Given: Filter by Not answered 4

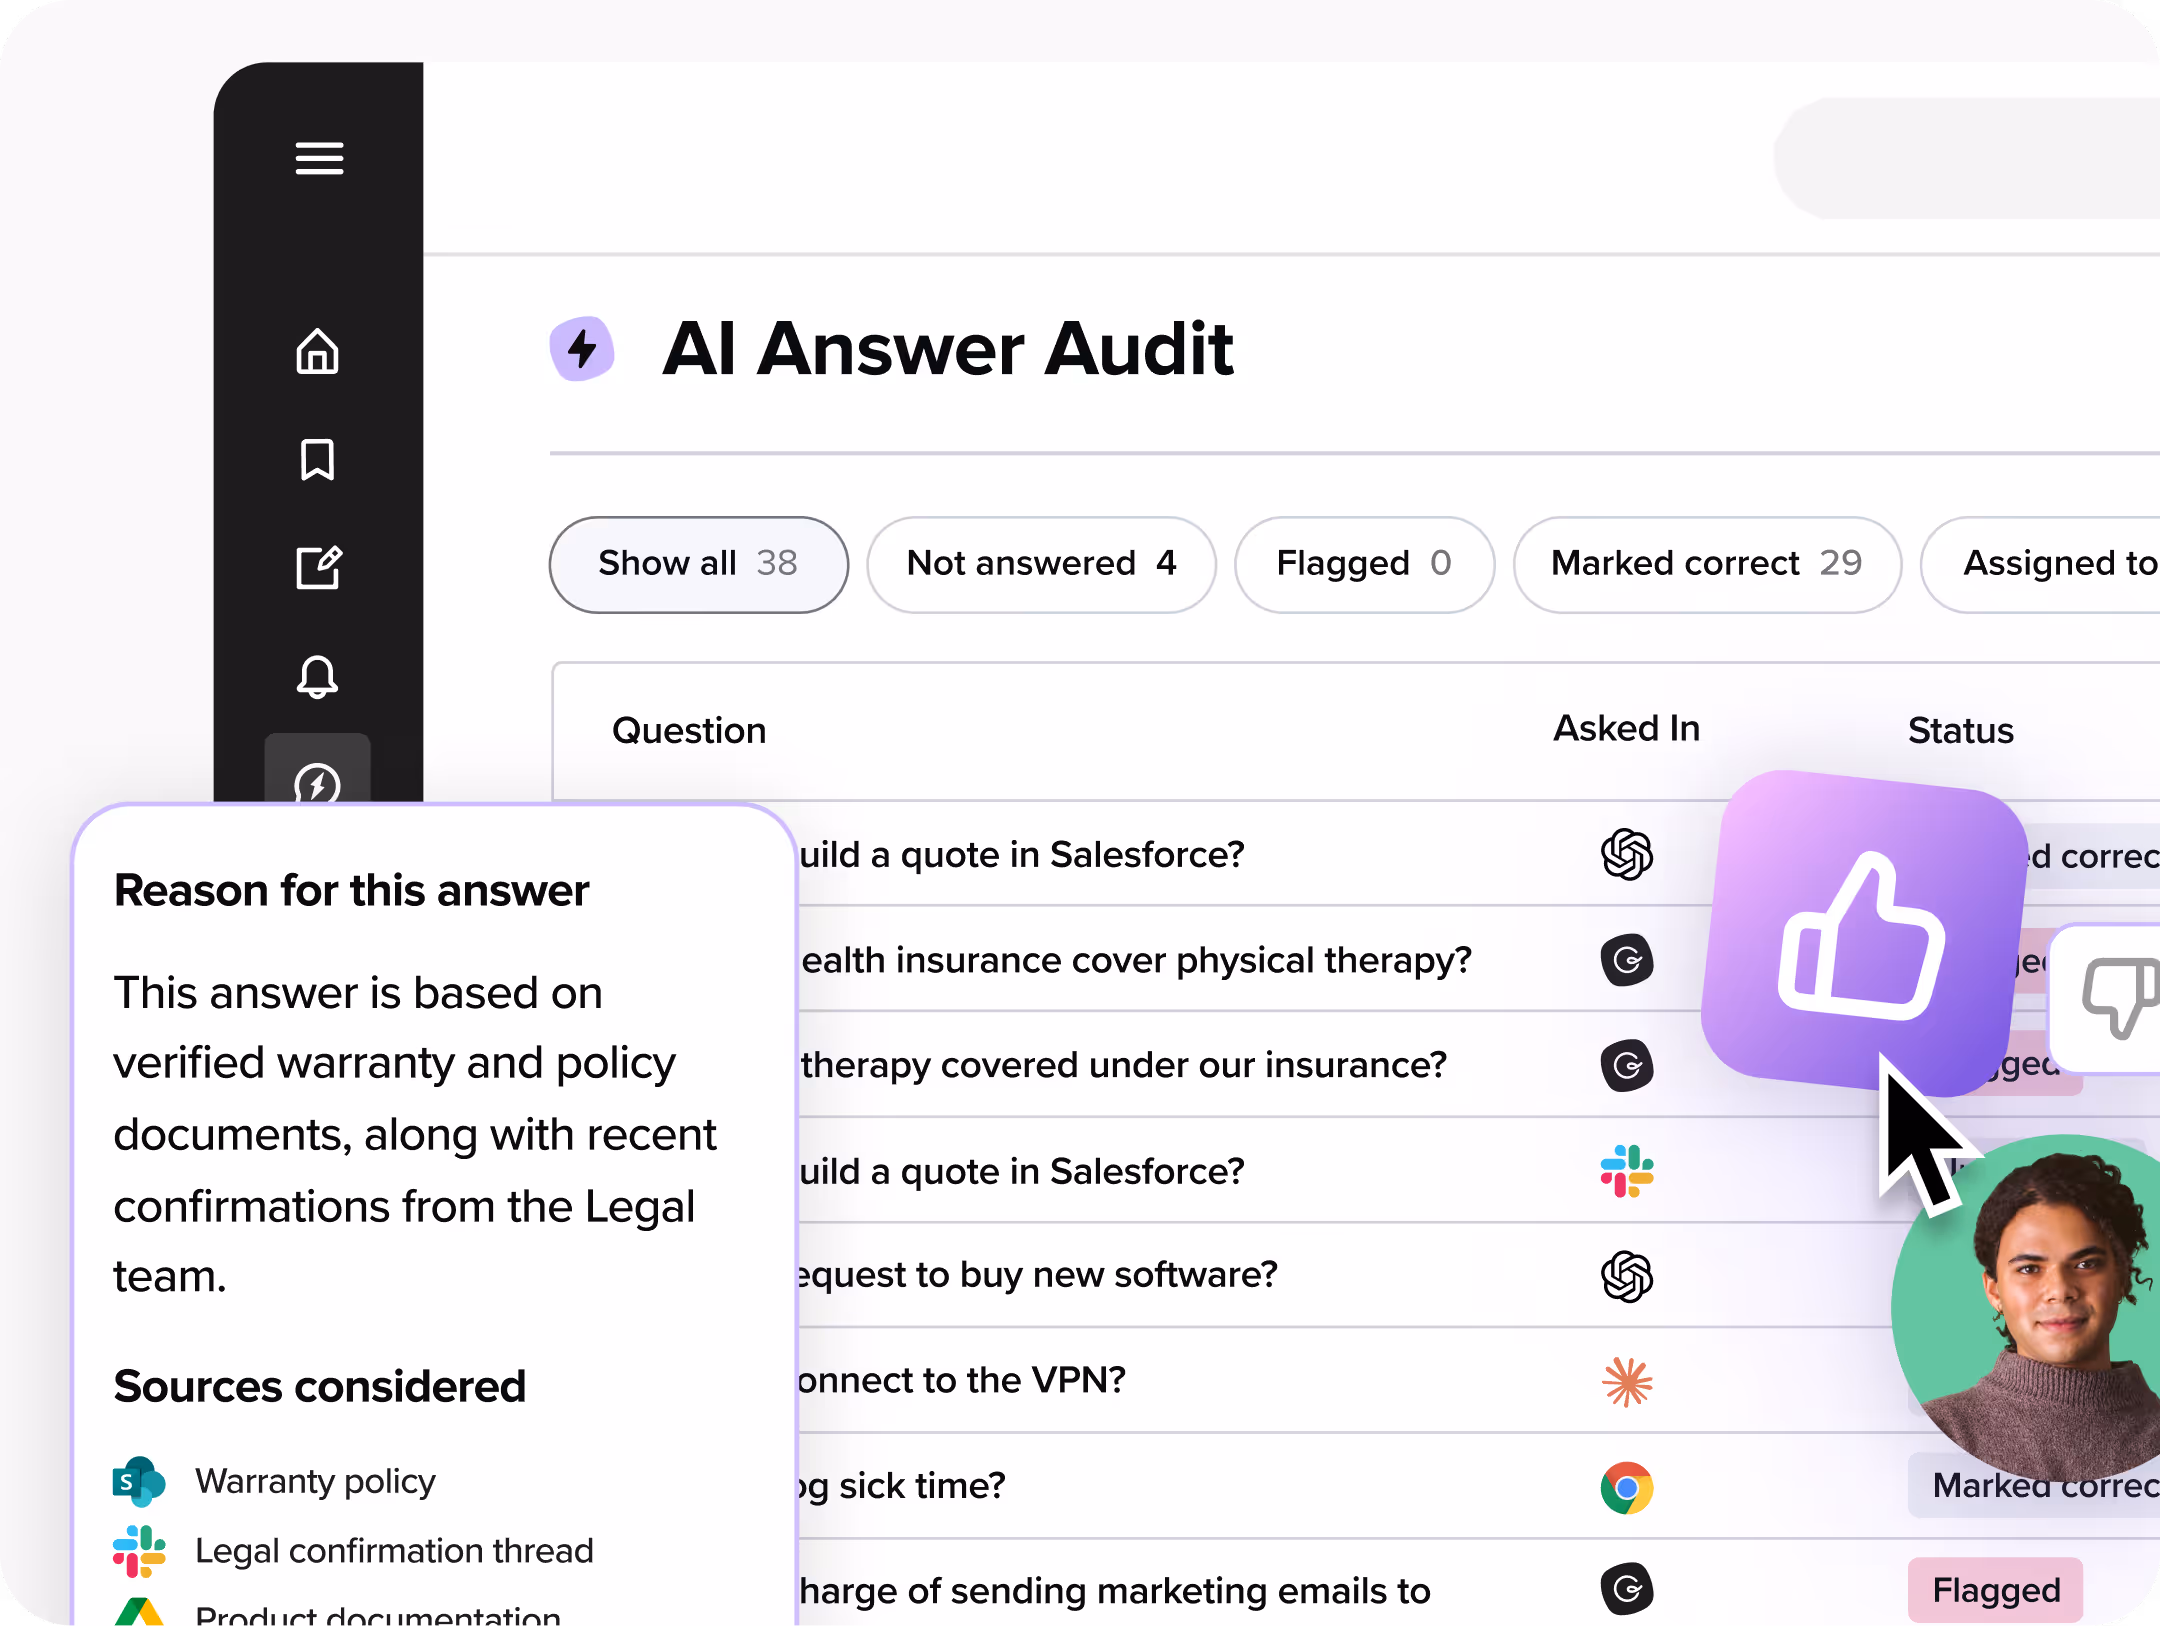Looking at the screenshot, I should (1041, 564).
